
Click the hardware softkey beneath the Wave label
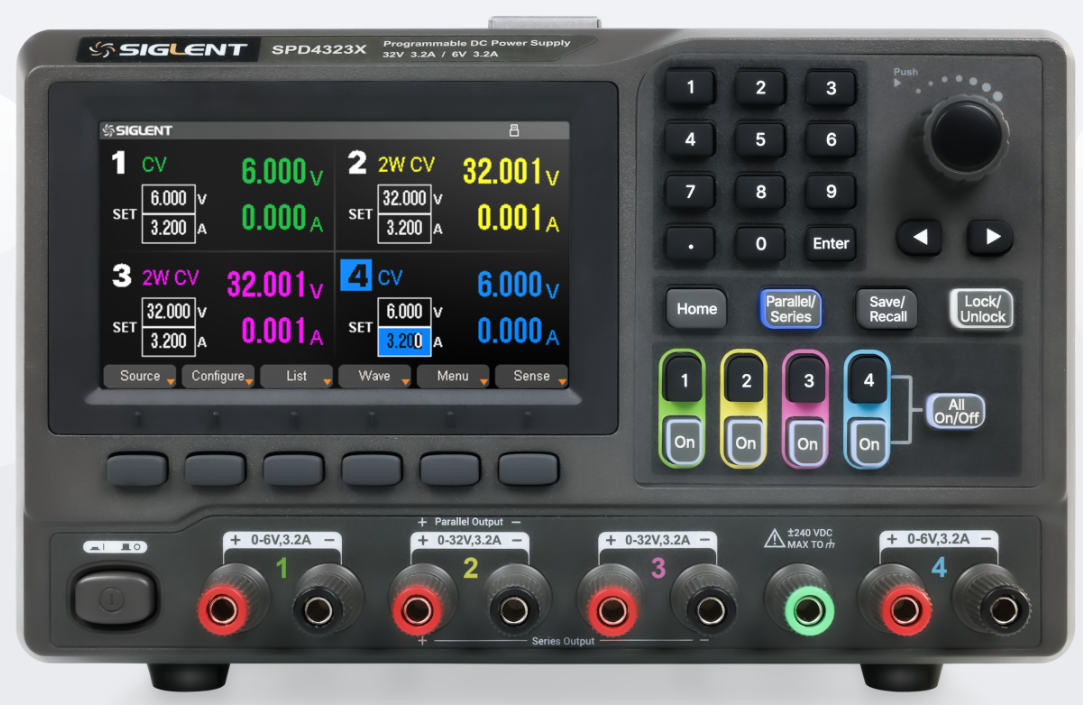pos(372,469)
